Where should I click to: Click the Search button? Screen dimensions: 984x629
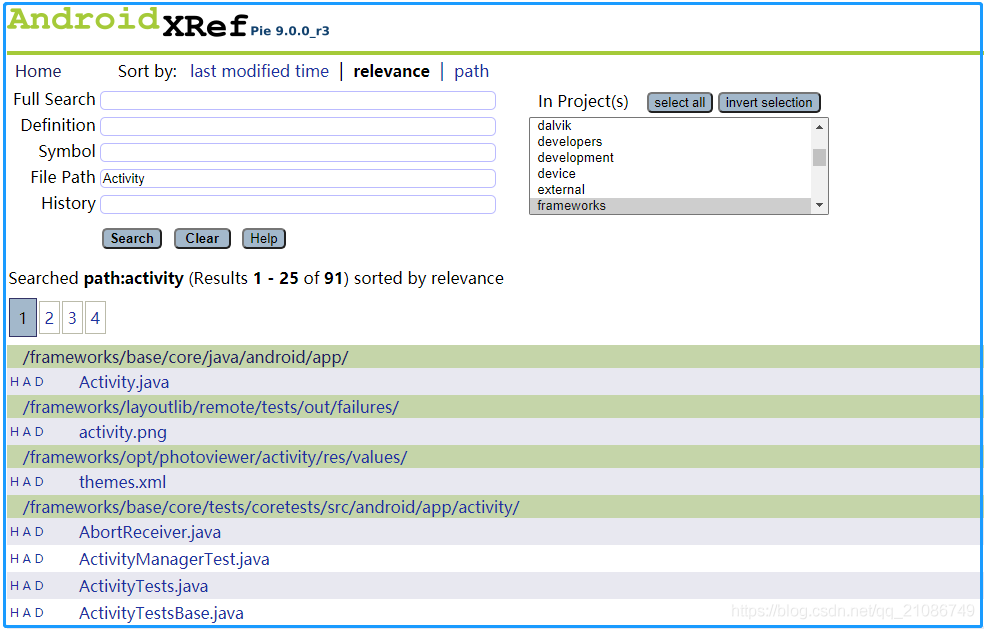click(x=132, y=239)
